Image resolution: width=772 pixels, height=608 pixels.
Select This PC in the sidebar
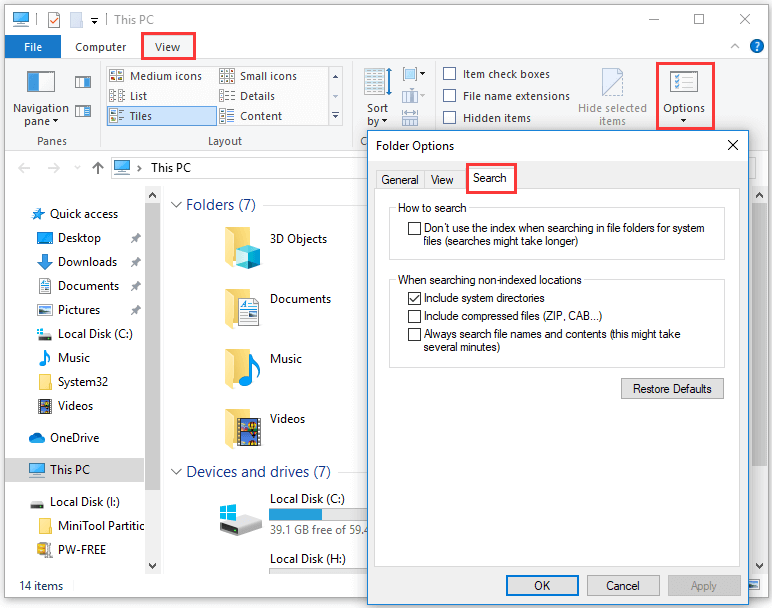click(x=74, y=470)
